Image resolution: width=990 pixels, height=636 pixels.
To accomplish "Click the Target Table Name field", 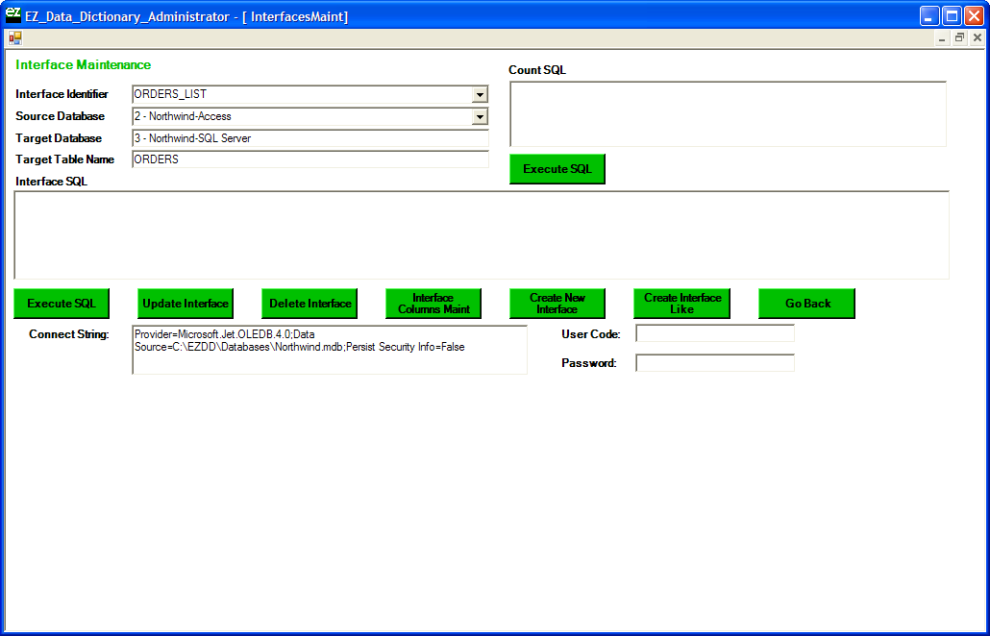I will pos(310,160).
